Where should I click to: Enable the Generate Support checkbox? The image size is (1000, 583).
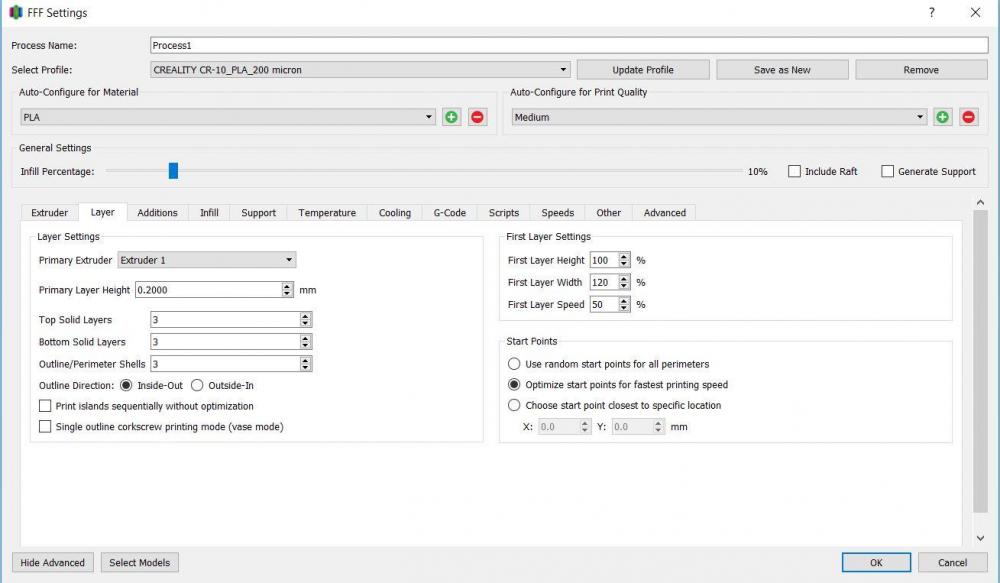click(x=887, y=171)
